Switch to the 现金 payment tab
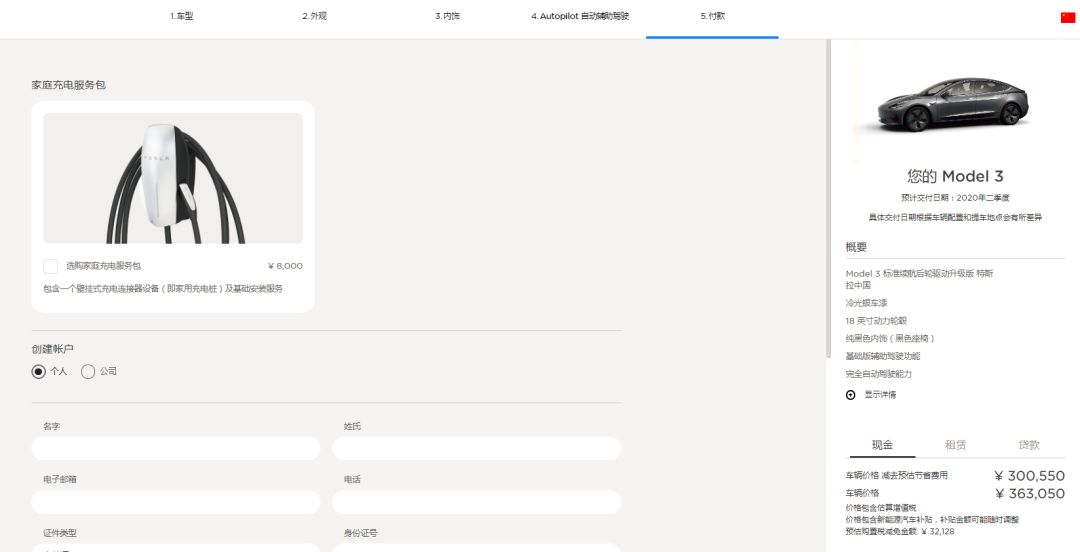The height and width of the screenshot is (552, 1080). point(882,445)
